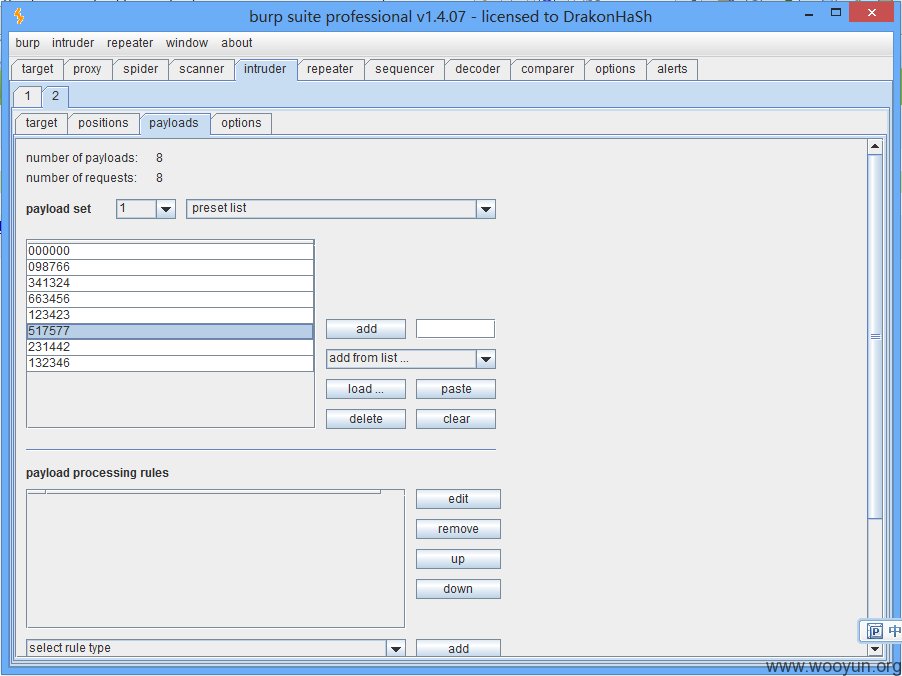Click the edit processing rule button
The width and height of the screenshot is (902, 676).
point(458,499)
